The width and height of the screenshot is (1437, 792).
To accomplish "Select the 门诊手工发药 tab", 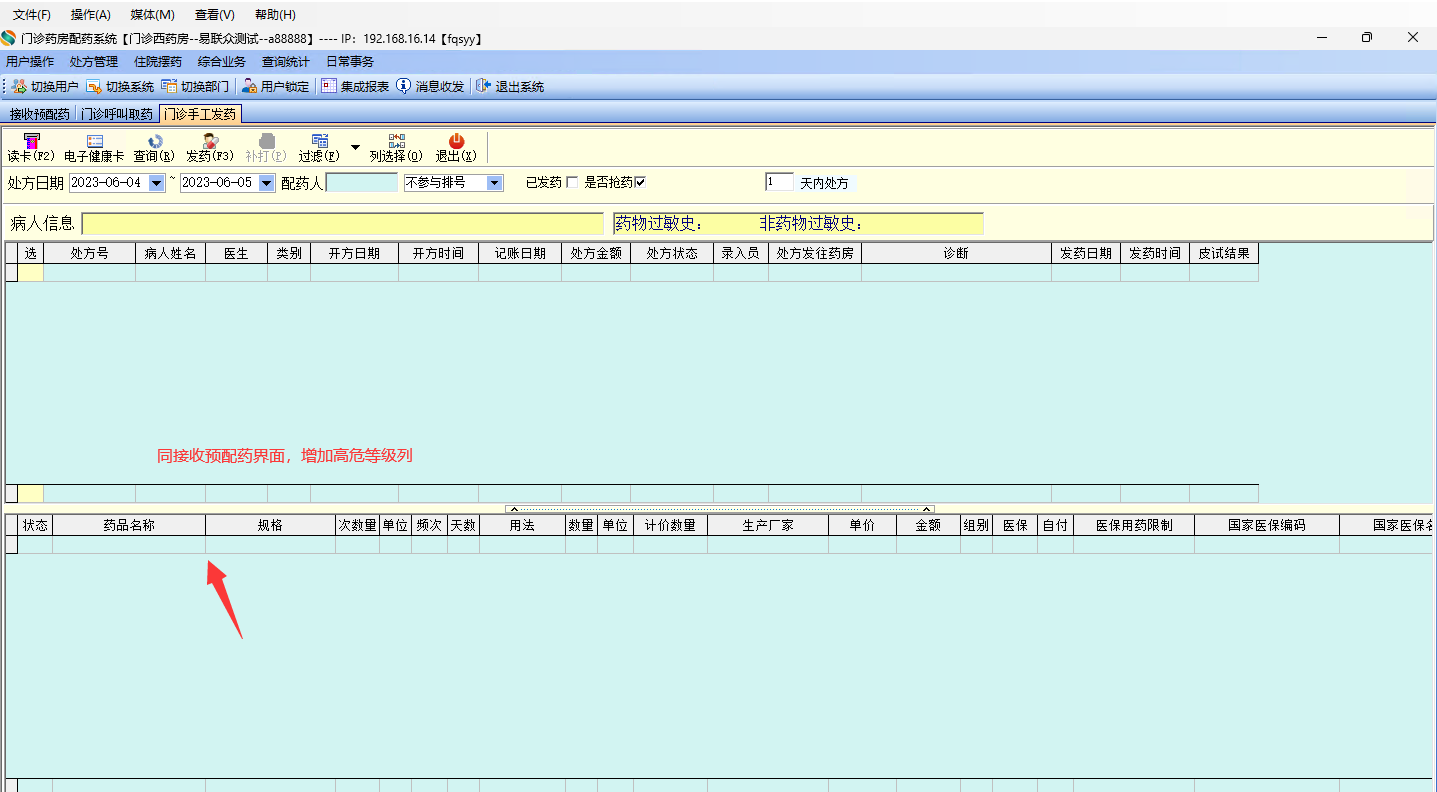I will point(200,114).
